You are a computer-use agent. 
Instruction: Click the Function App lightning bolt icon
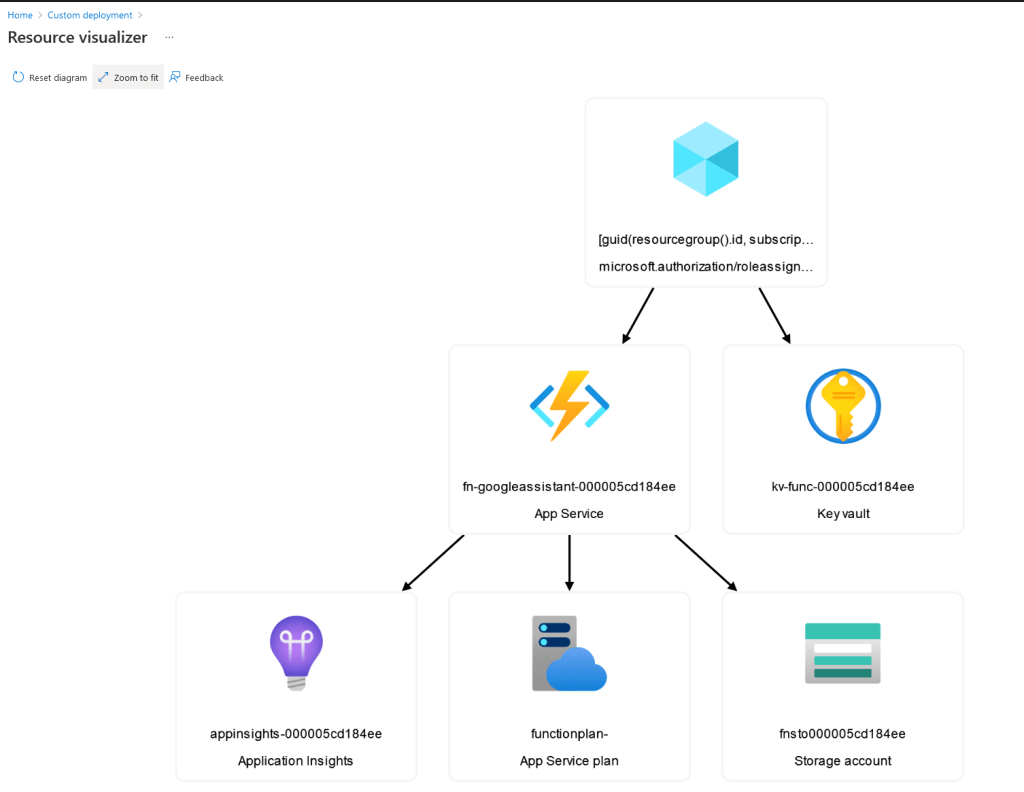(569, 405)
